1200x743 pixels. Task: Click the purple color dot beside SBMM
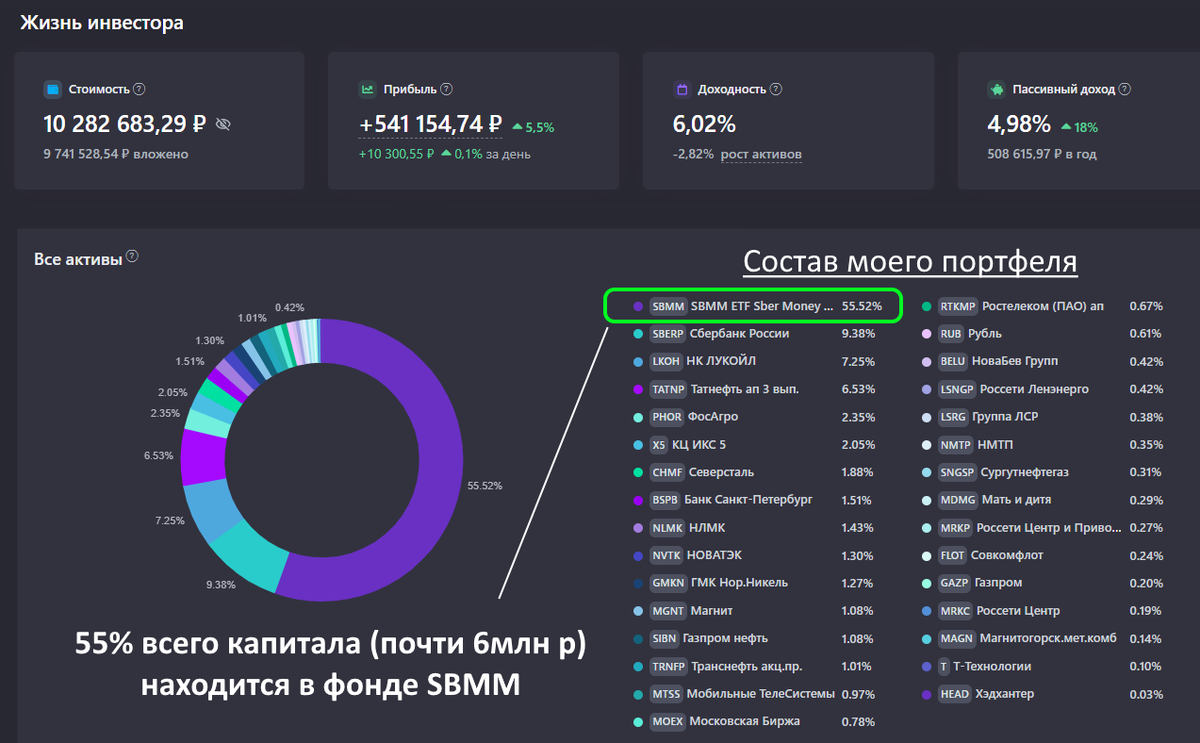pyautogui.click(x=637, y=306)
